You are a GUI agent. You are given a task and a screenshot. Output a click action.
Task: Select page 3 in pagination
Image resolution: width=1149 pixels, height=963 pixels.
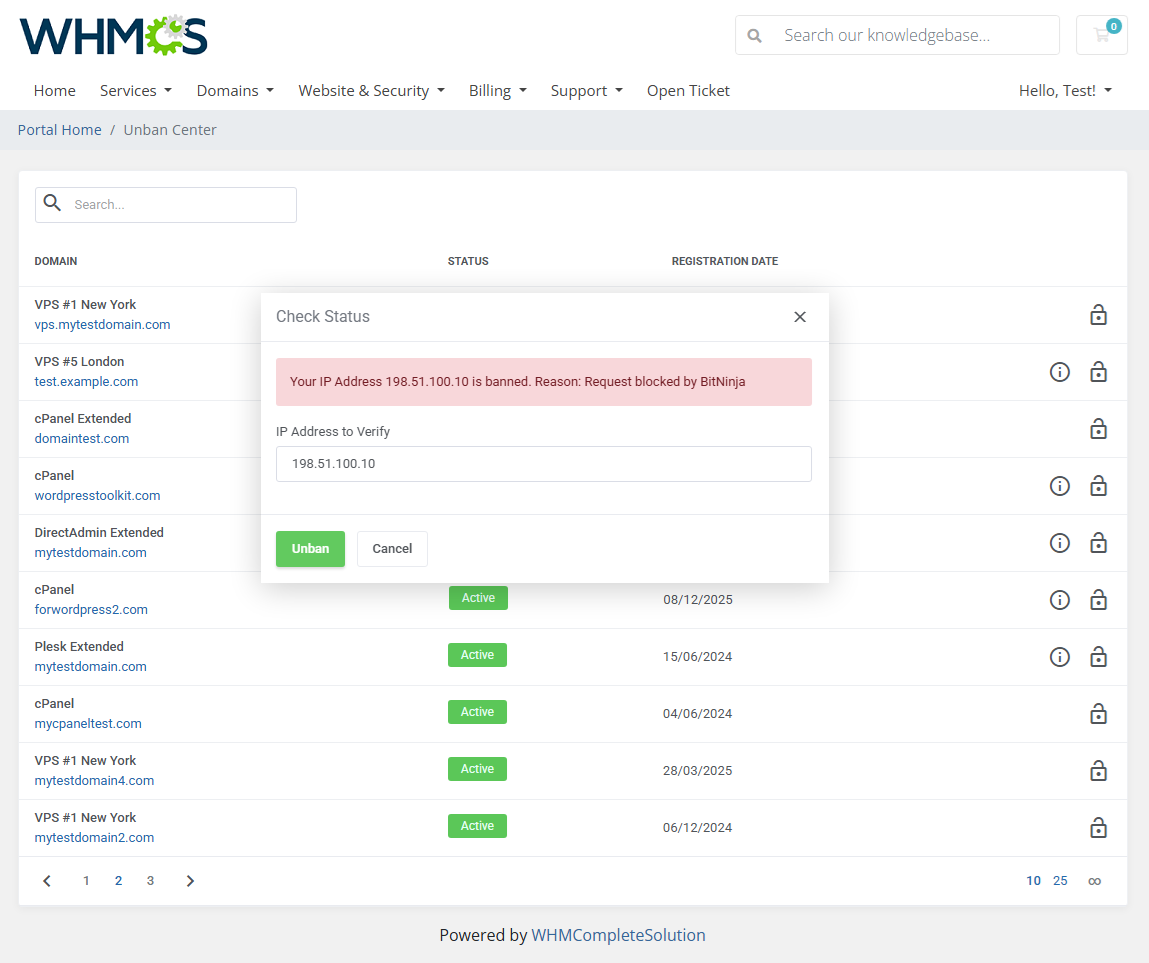coord(150,880)
